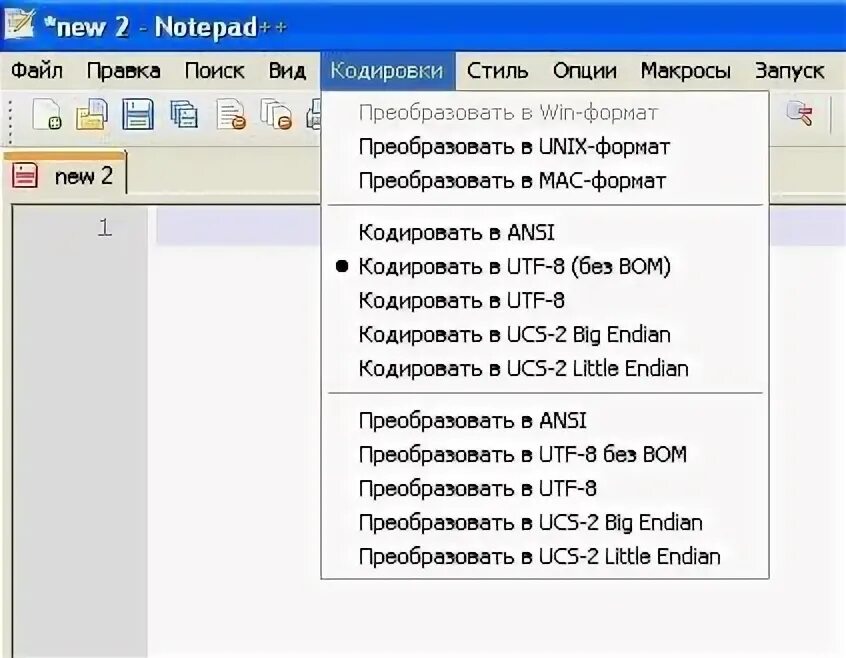
Task: Click line number 1 in the margin
Action: [x=105, y=228]
